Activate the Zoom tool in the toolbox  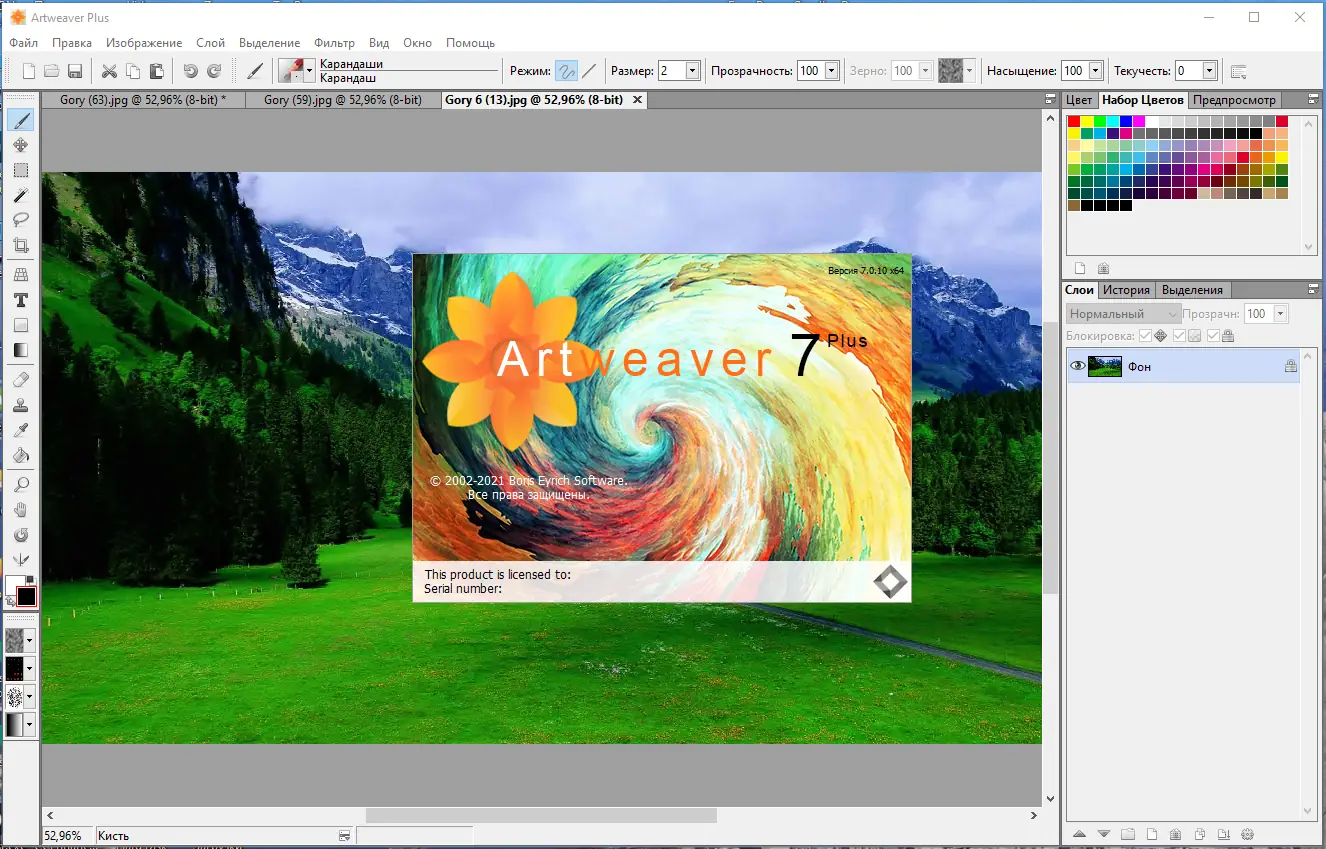(21, 484)
